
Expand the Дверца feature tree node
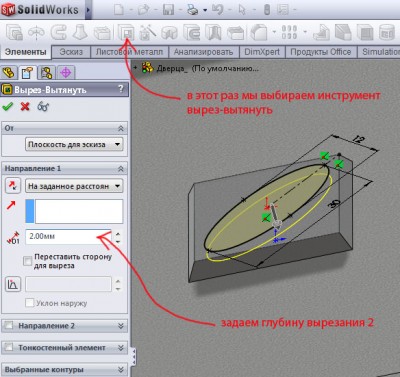coord(135,68)
